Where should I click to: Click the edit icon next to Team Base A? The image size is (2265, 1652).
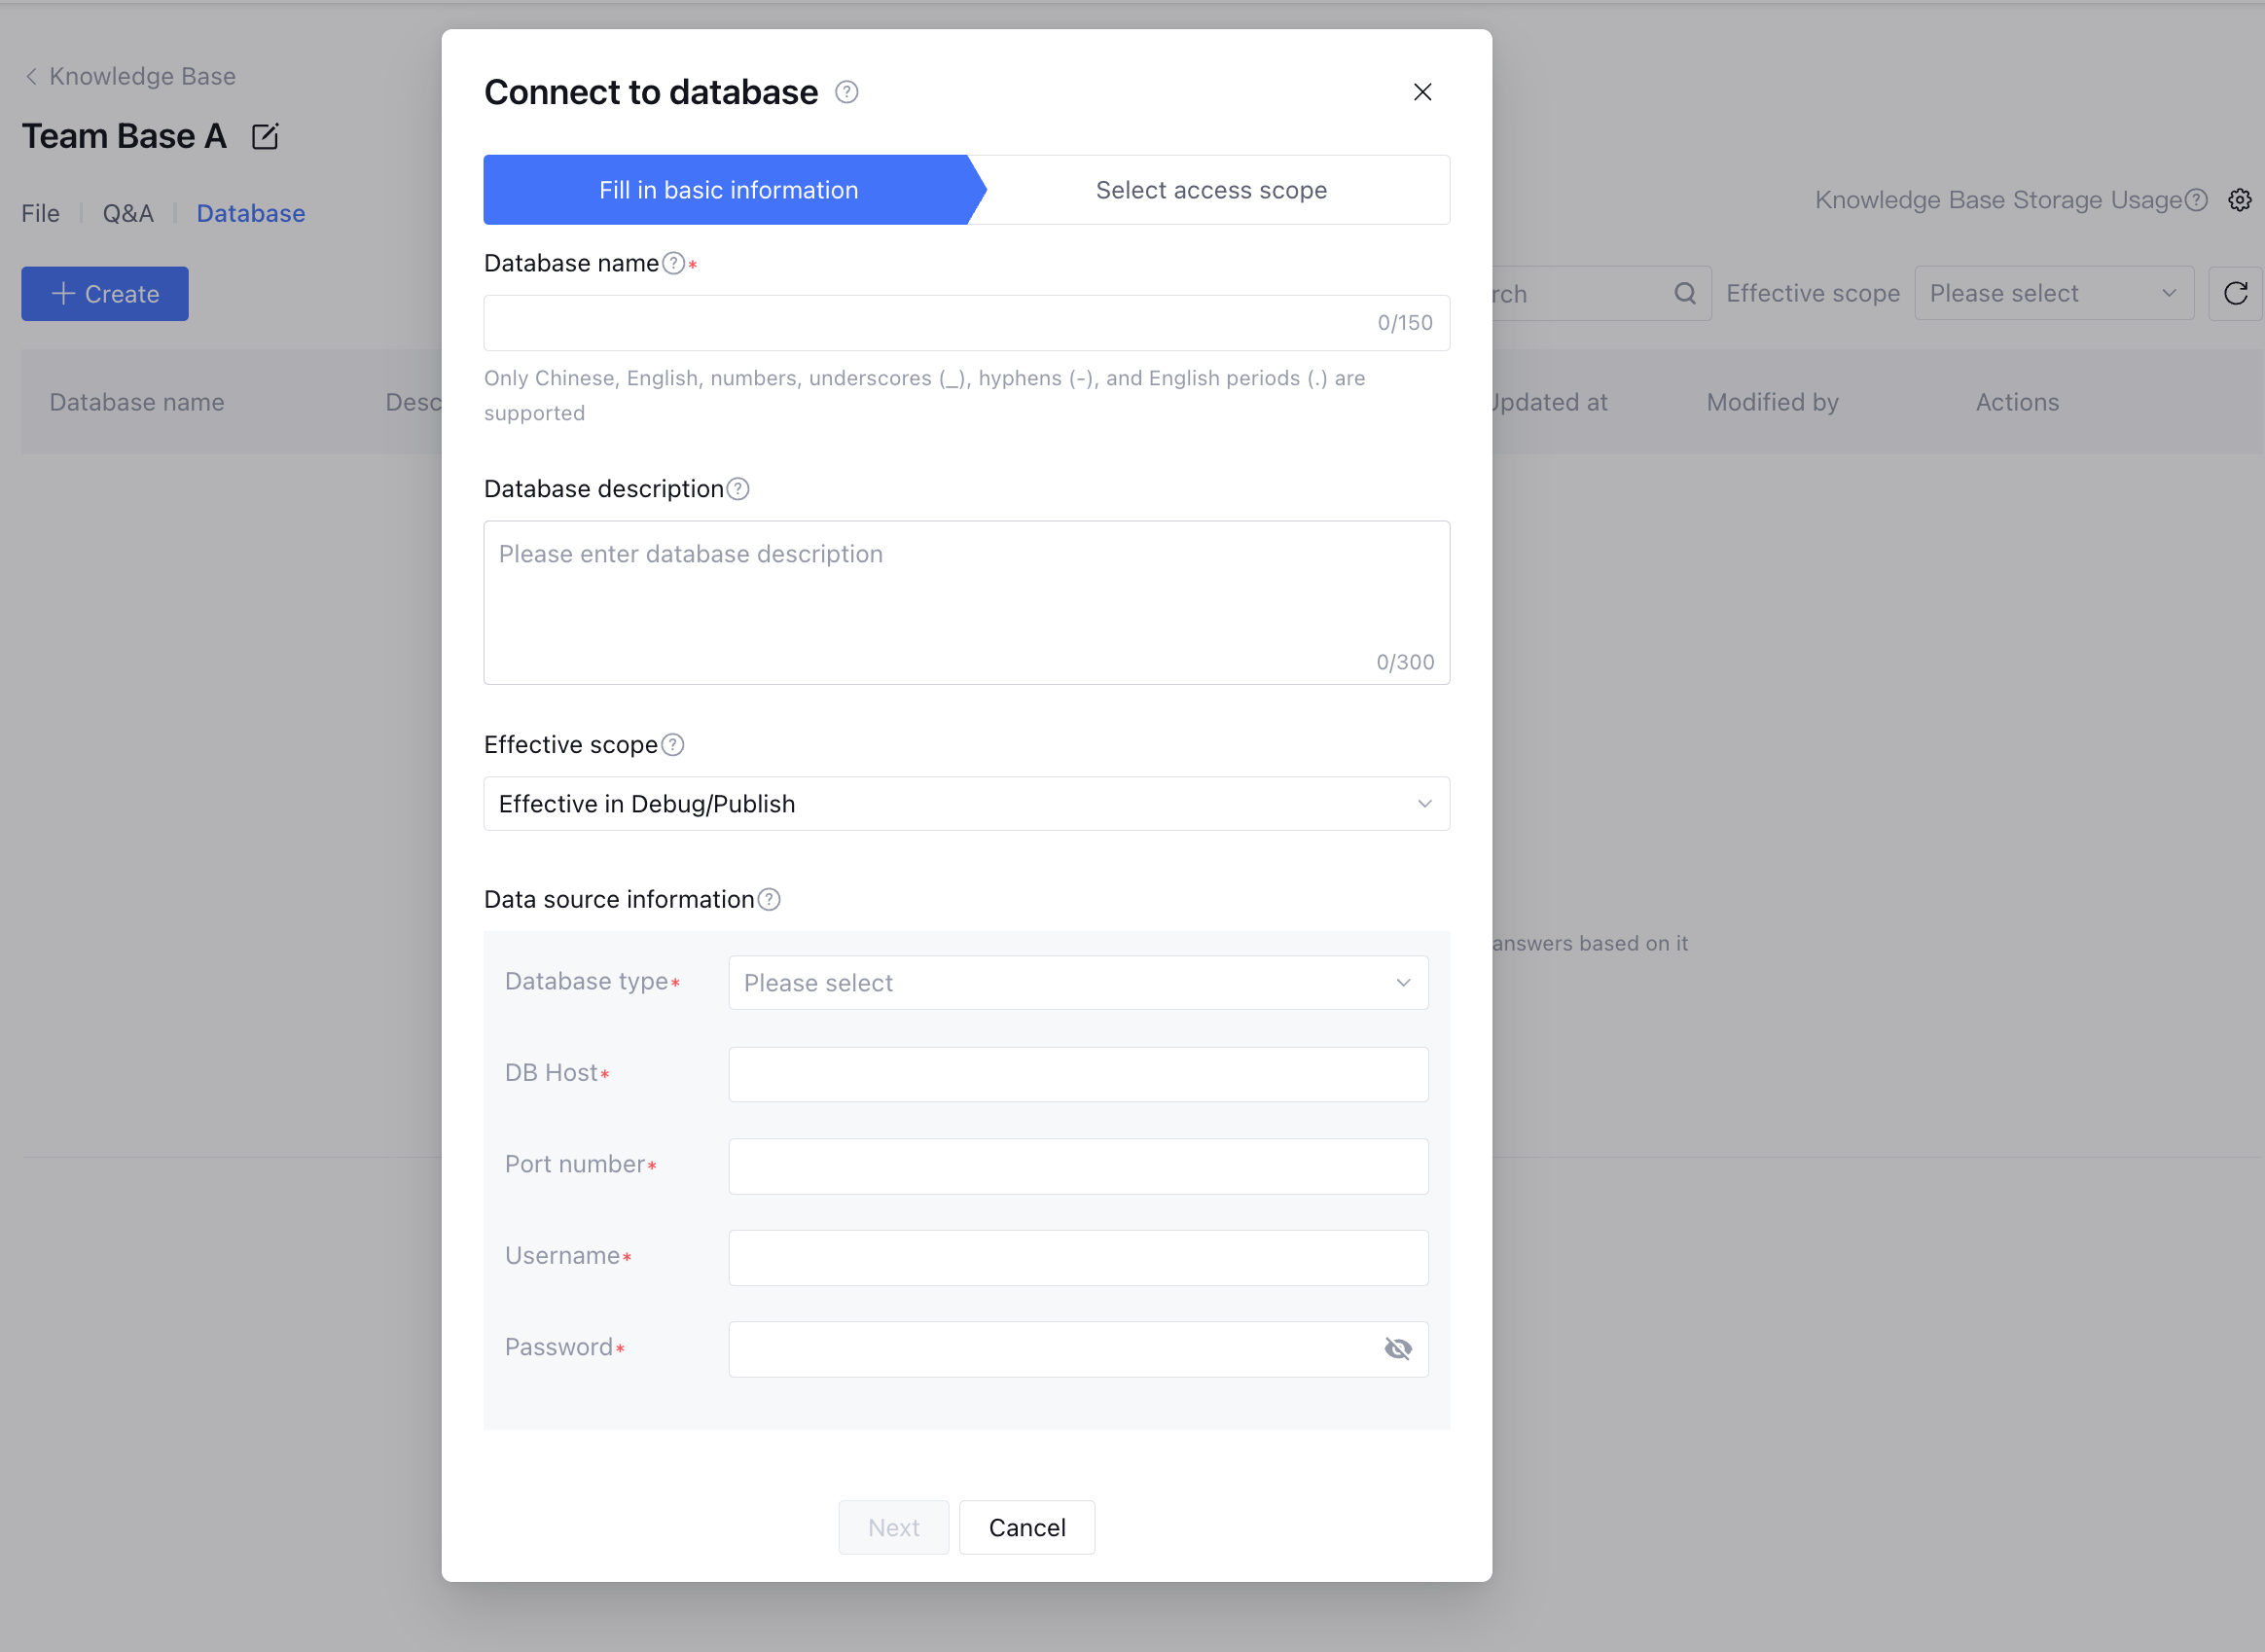pyautogui.click(x=265, y=137)
